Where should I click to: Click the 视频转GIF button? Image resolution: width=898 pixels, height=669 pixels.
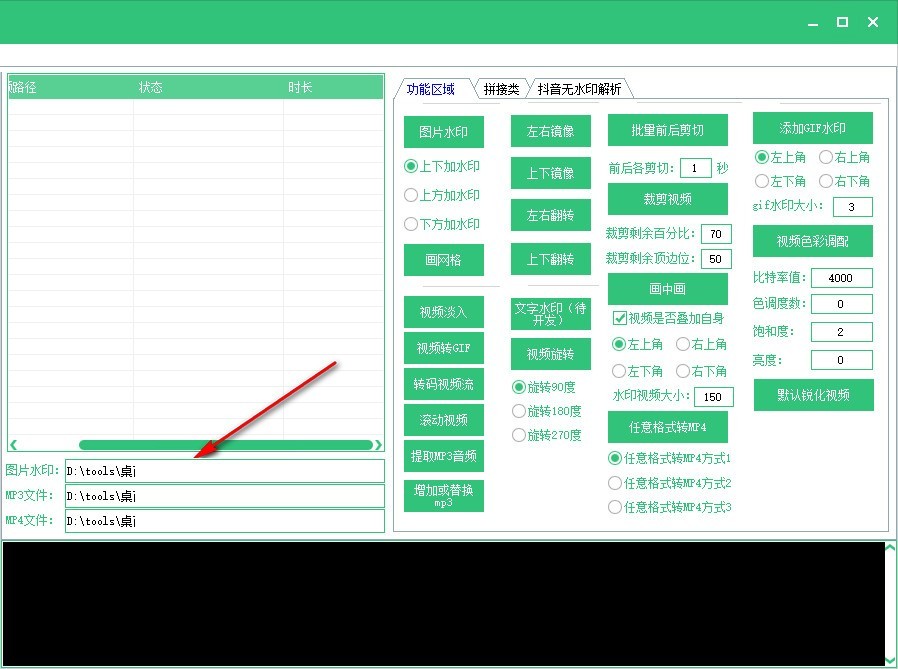(444, 348)
